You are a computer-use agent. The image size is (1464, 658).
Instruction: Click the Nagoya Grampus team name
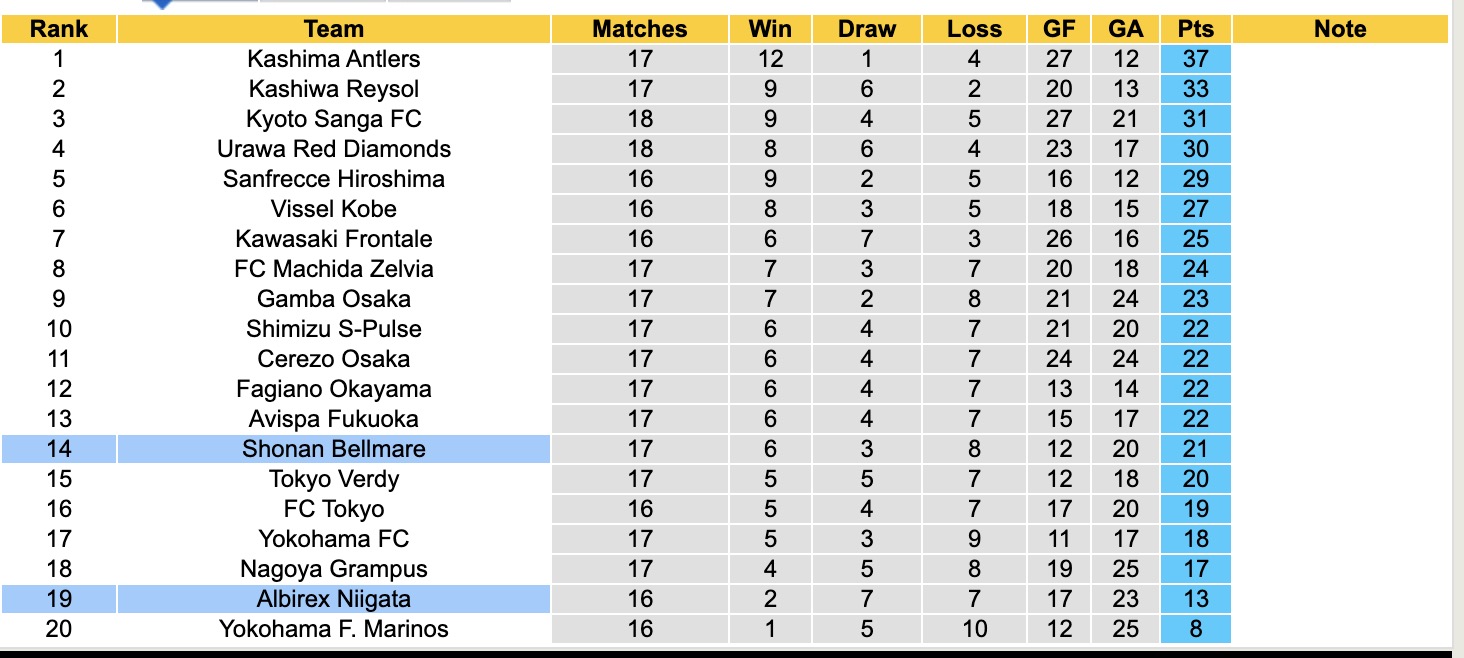pyautogui.click(x=333, y=569)
